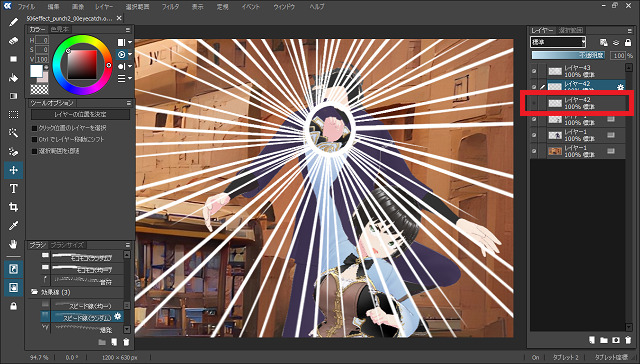Toggle lower blue toolbar button above padlock

[x=13, y=288]
